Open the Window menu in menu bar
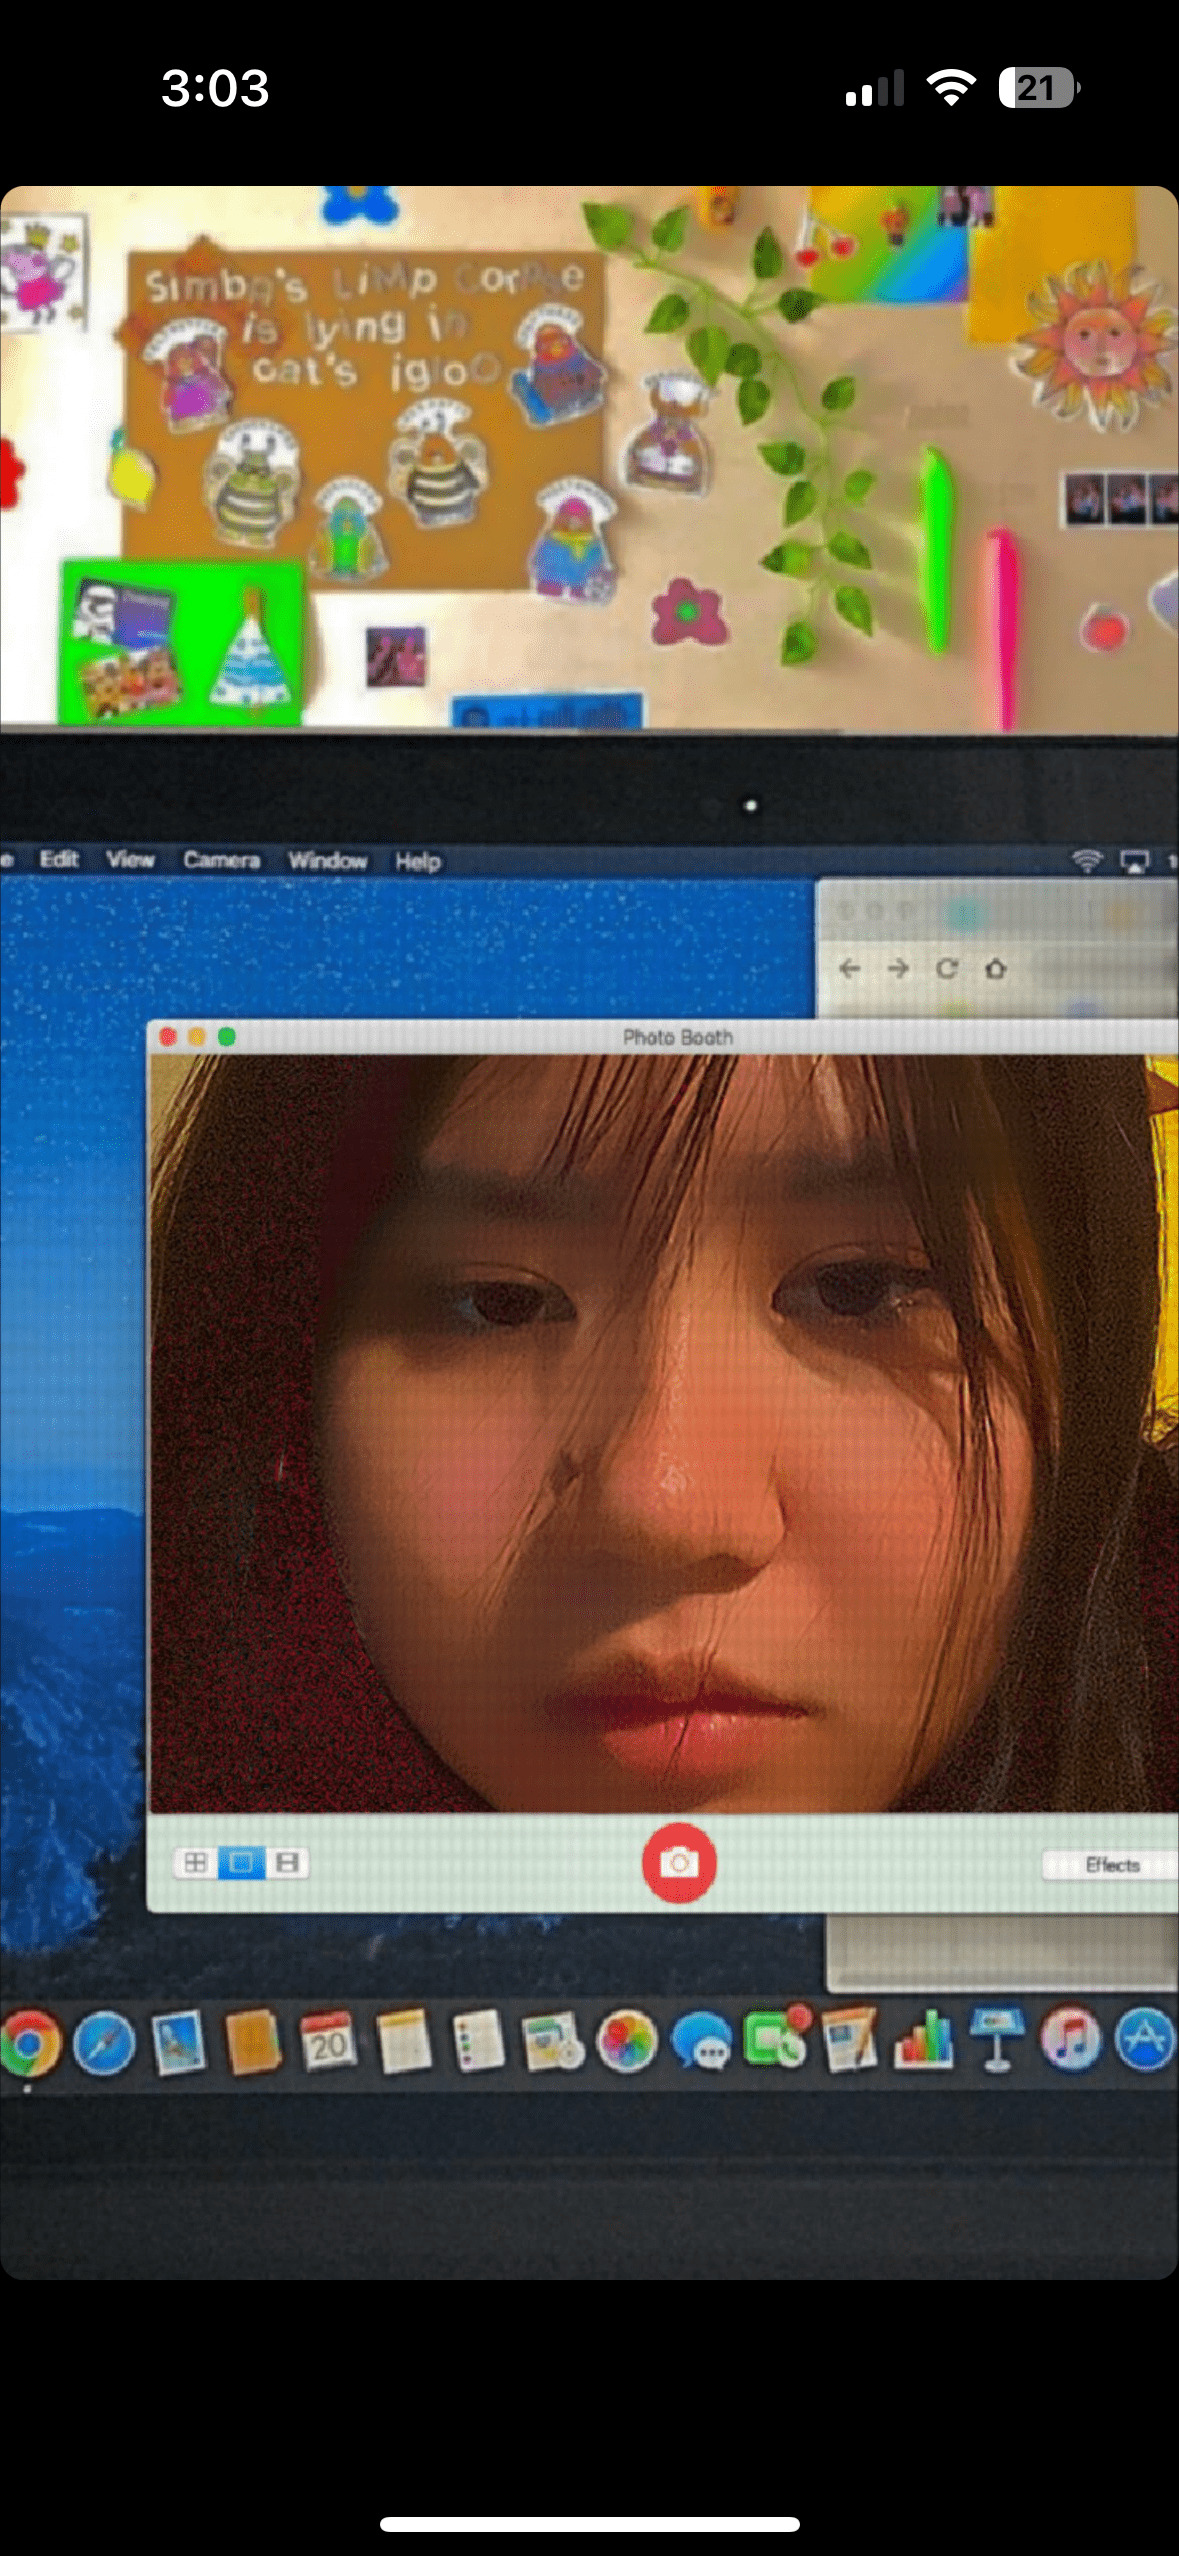 [x=327, y=860]
